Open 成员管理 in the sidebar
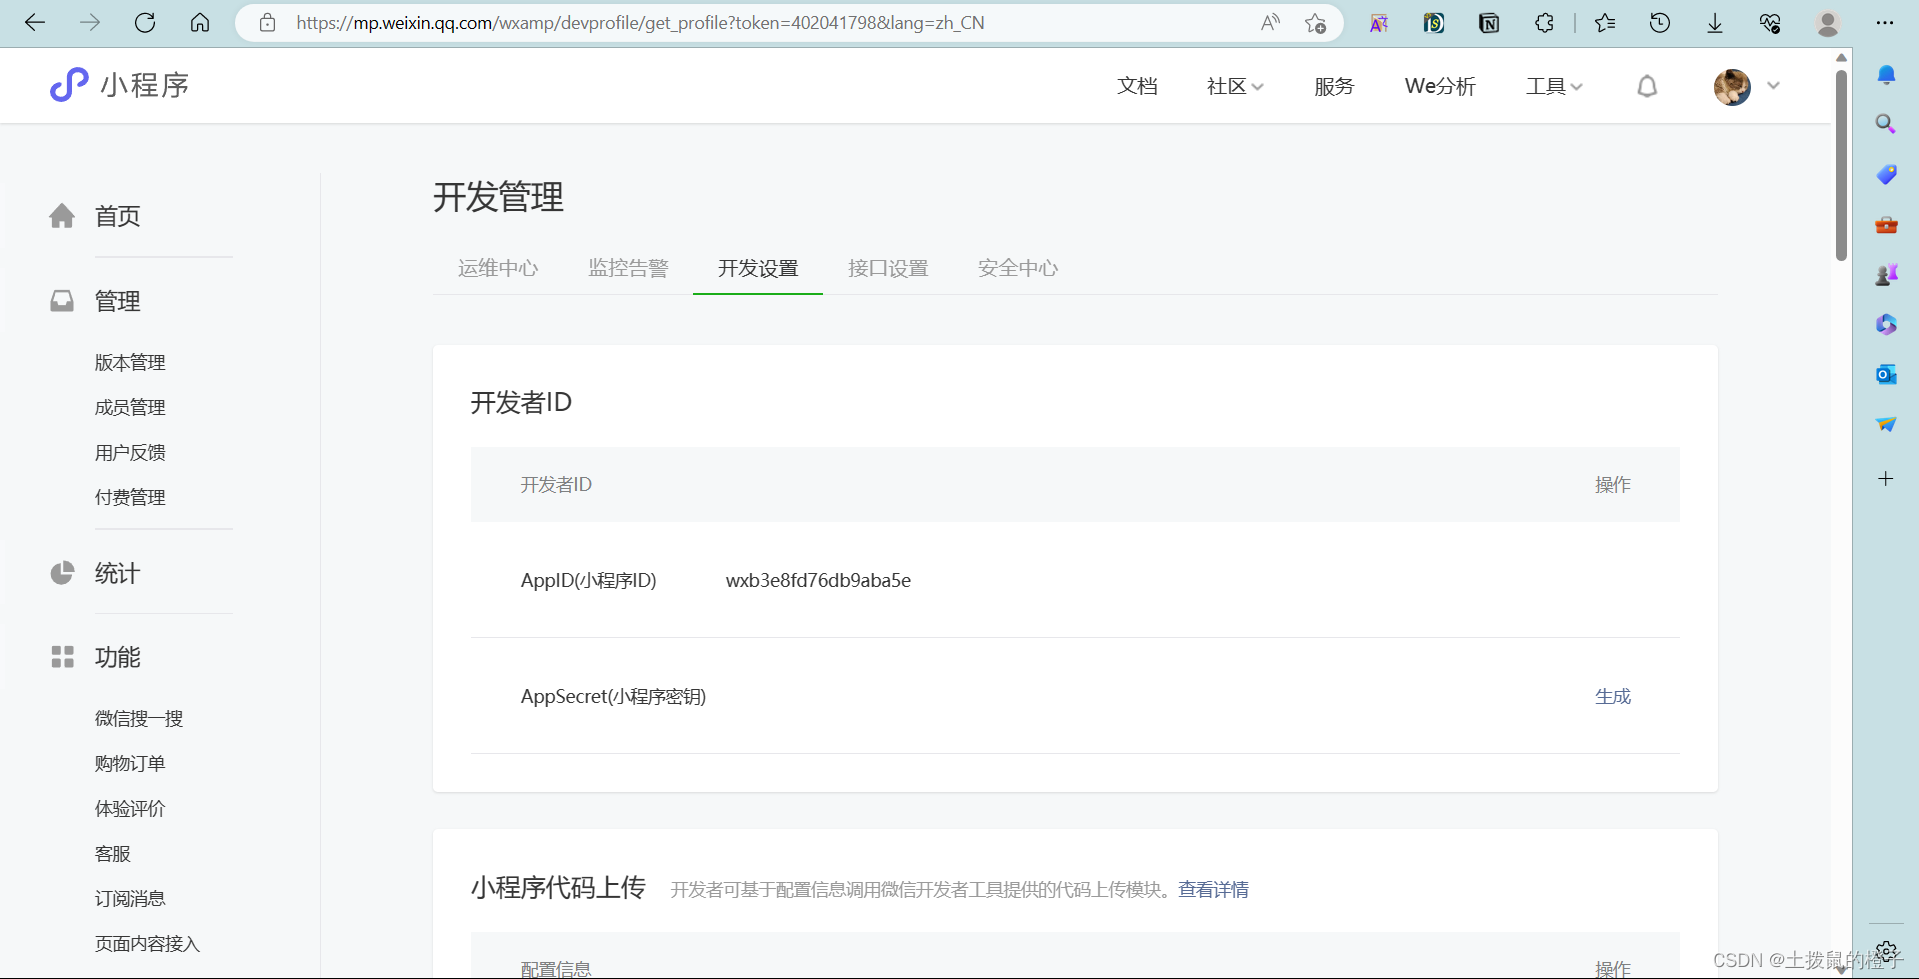Image resolution: width=1919 pixels, height=979 pixels. [130, 407]
